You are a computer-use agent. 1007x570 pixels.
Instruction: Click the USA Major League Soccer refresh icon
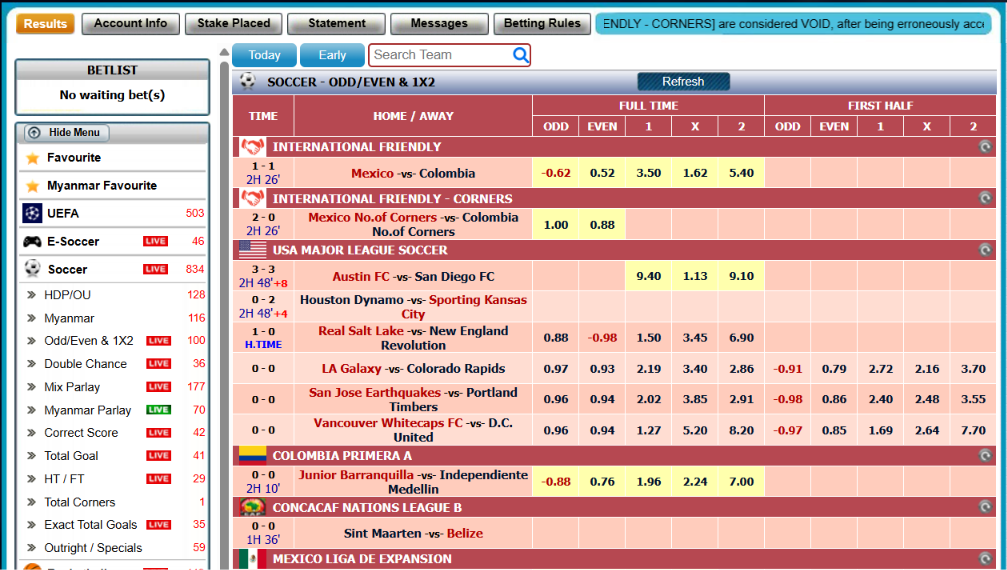(x=985, y=250)
